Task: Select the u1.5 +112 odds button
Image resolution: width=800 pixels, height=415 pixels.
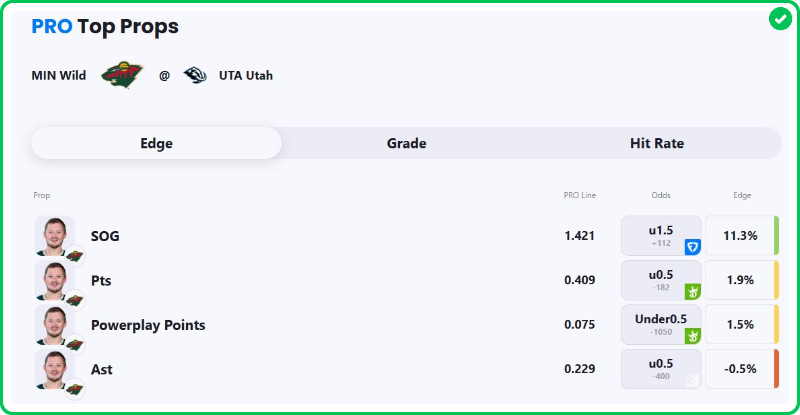Action: pyautogui.click(x=660, y=236)
